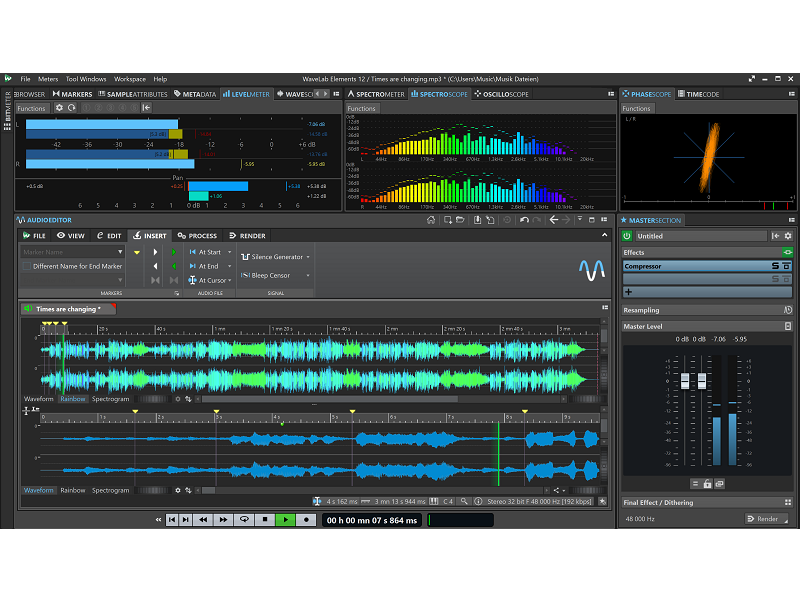
Task: Click the Record button in transport
Action: pyautogui.click(x=306, y=520)
